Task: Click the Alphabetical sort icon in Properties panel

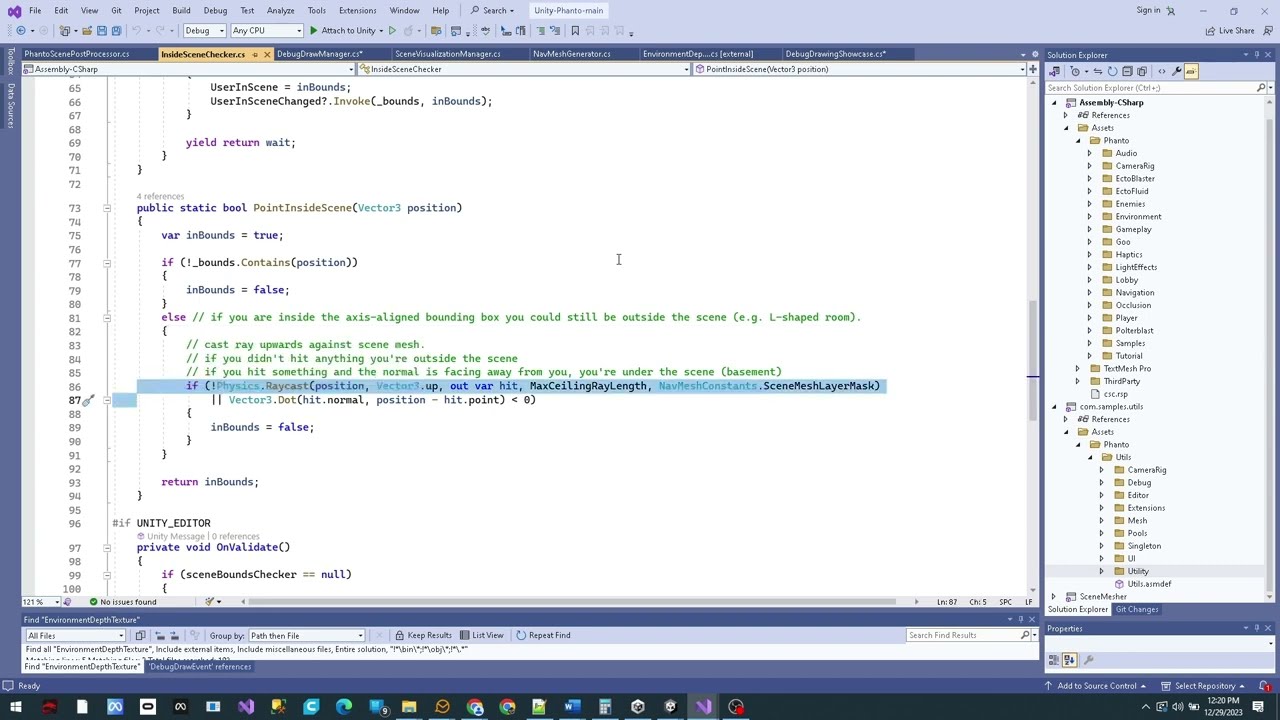Action: click(x=1069, y=660)
